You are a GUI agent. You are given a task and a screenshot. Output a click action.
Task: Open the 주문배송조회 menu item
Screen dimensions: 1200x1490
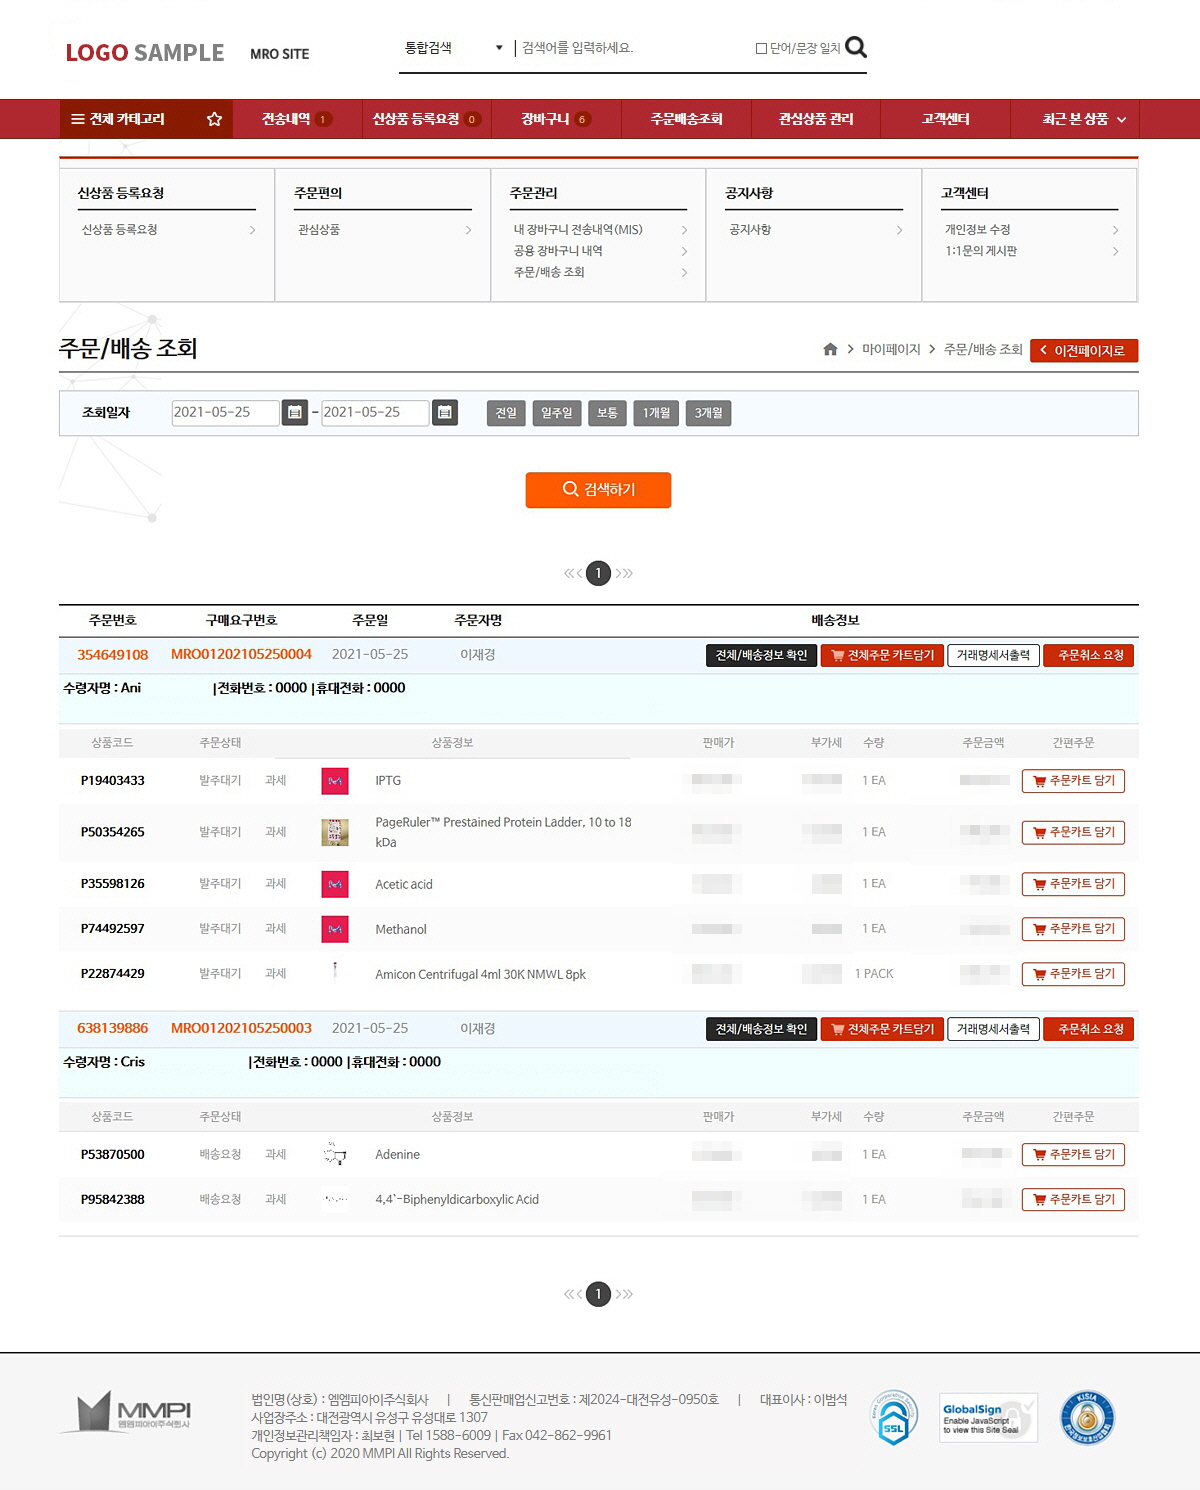pos(685,118)
